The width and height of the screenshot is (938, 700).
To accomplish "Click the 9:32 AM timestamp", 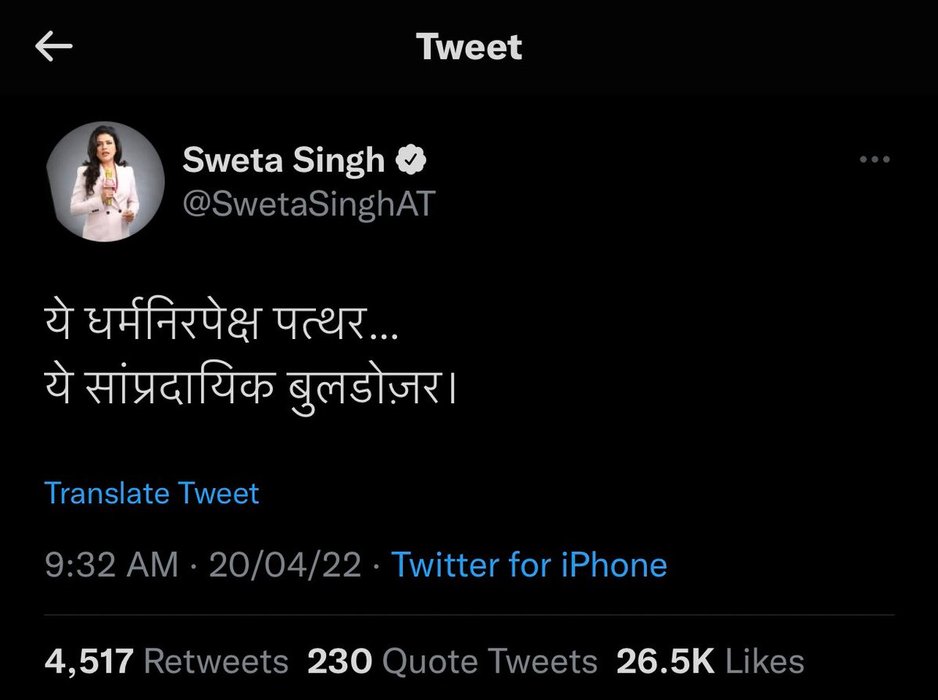I will tap(111, 565).
